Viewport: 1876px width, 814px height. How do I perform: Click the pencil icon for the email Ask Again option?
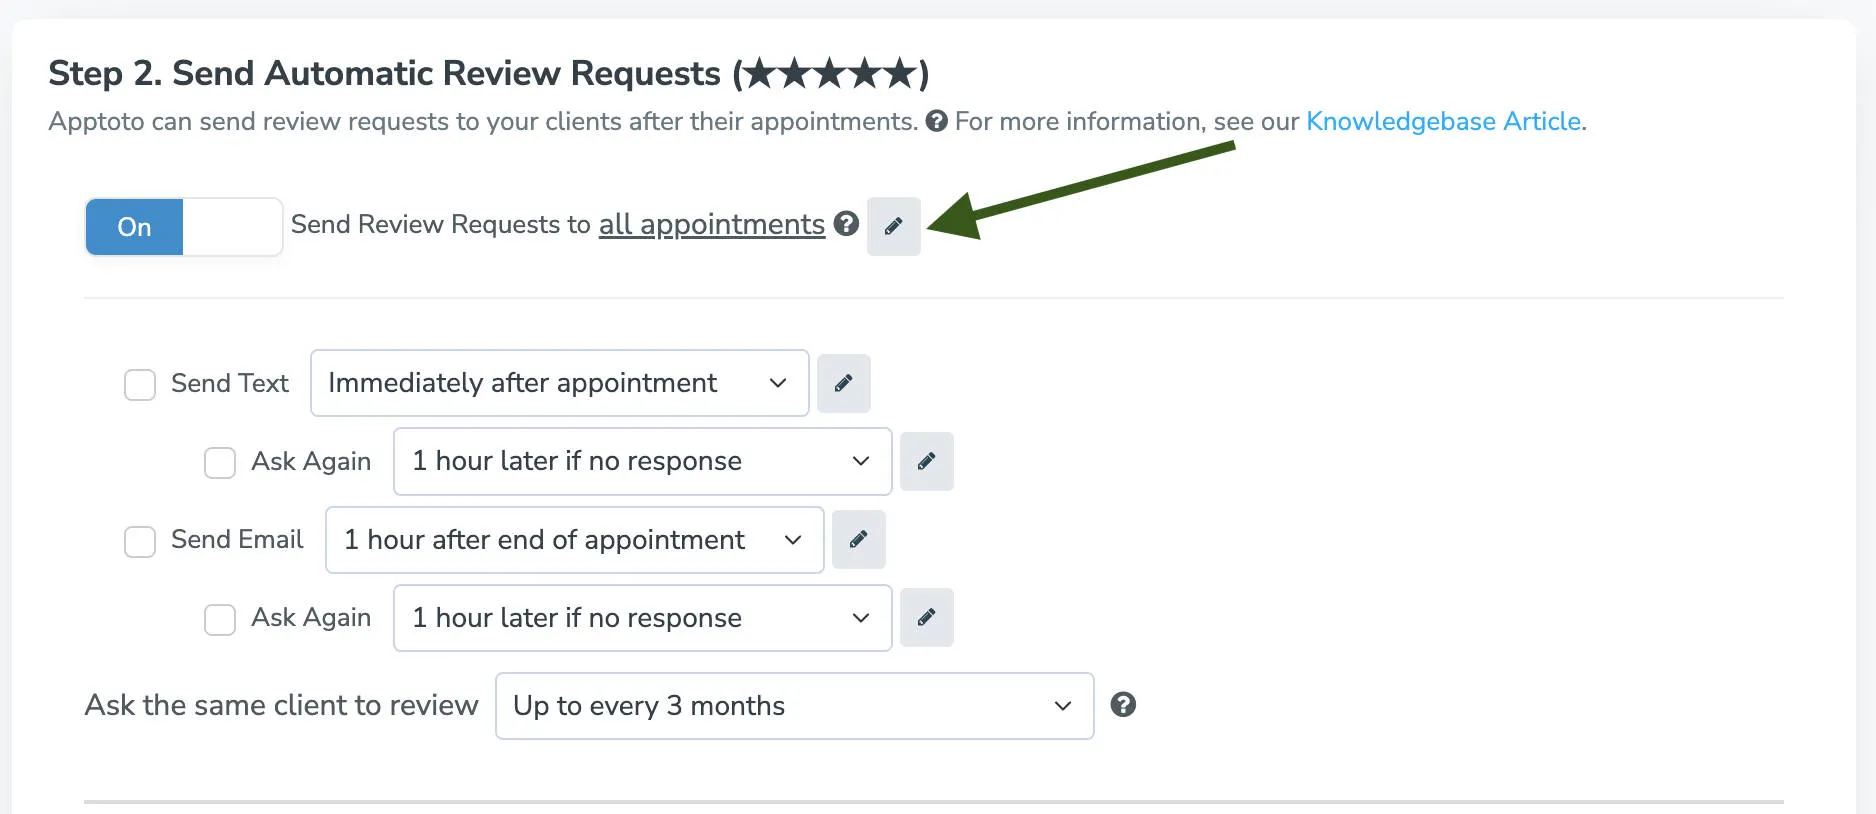[926, 617]
